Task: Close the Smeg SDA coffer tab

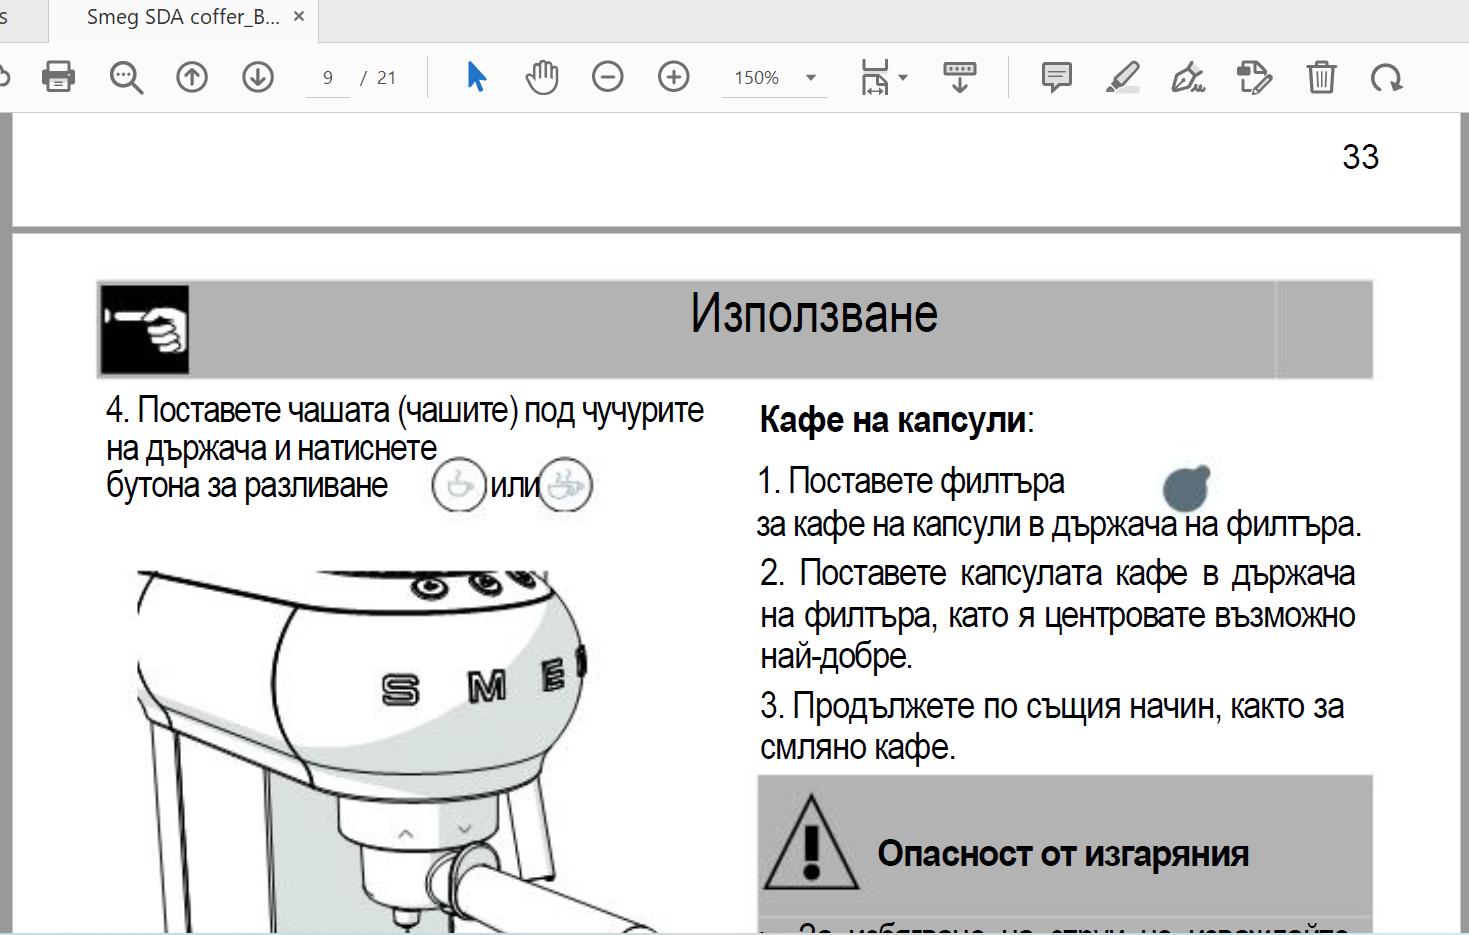Action: [x=299, y=17]
